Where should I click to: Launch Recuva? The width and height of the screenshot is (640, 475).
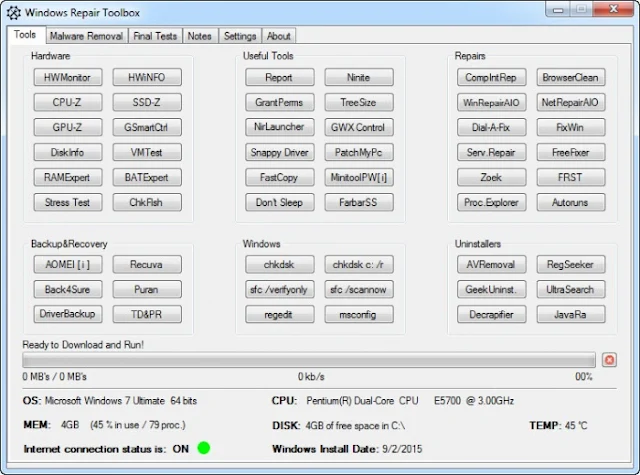[147, 264]
